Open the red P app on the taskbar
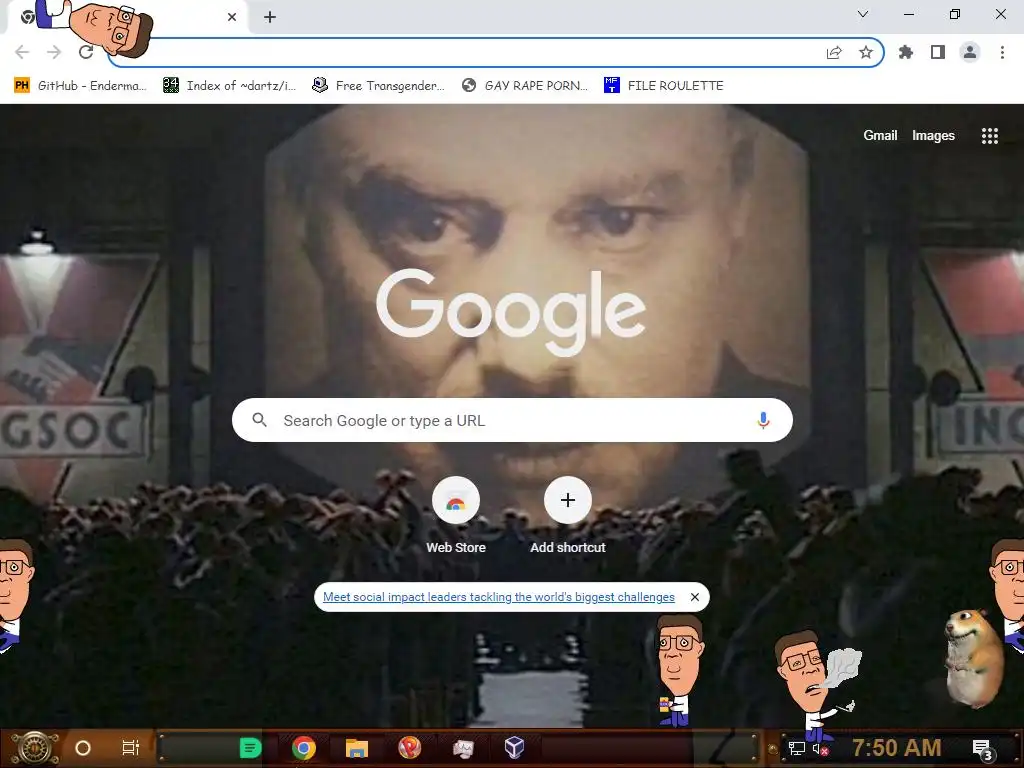This screenshot has height=768, width=1024. point(409,748)
